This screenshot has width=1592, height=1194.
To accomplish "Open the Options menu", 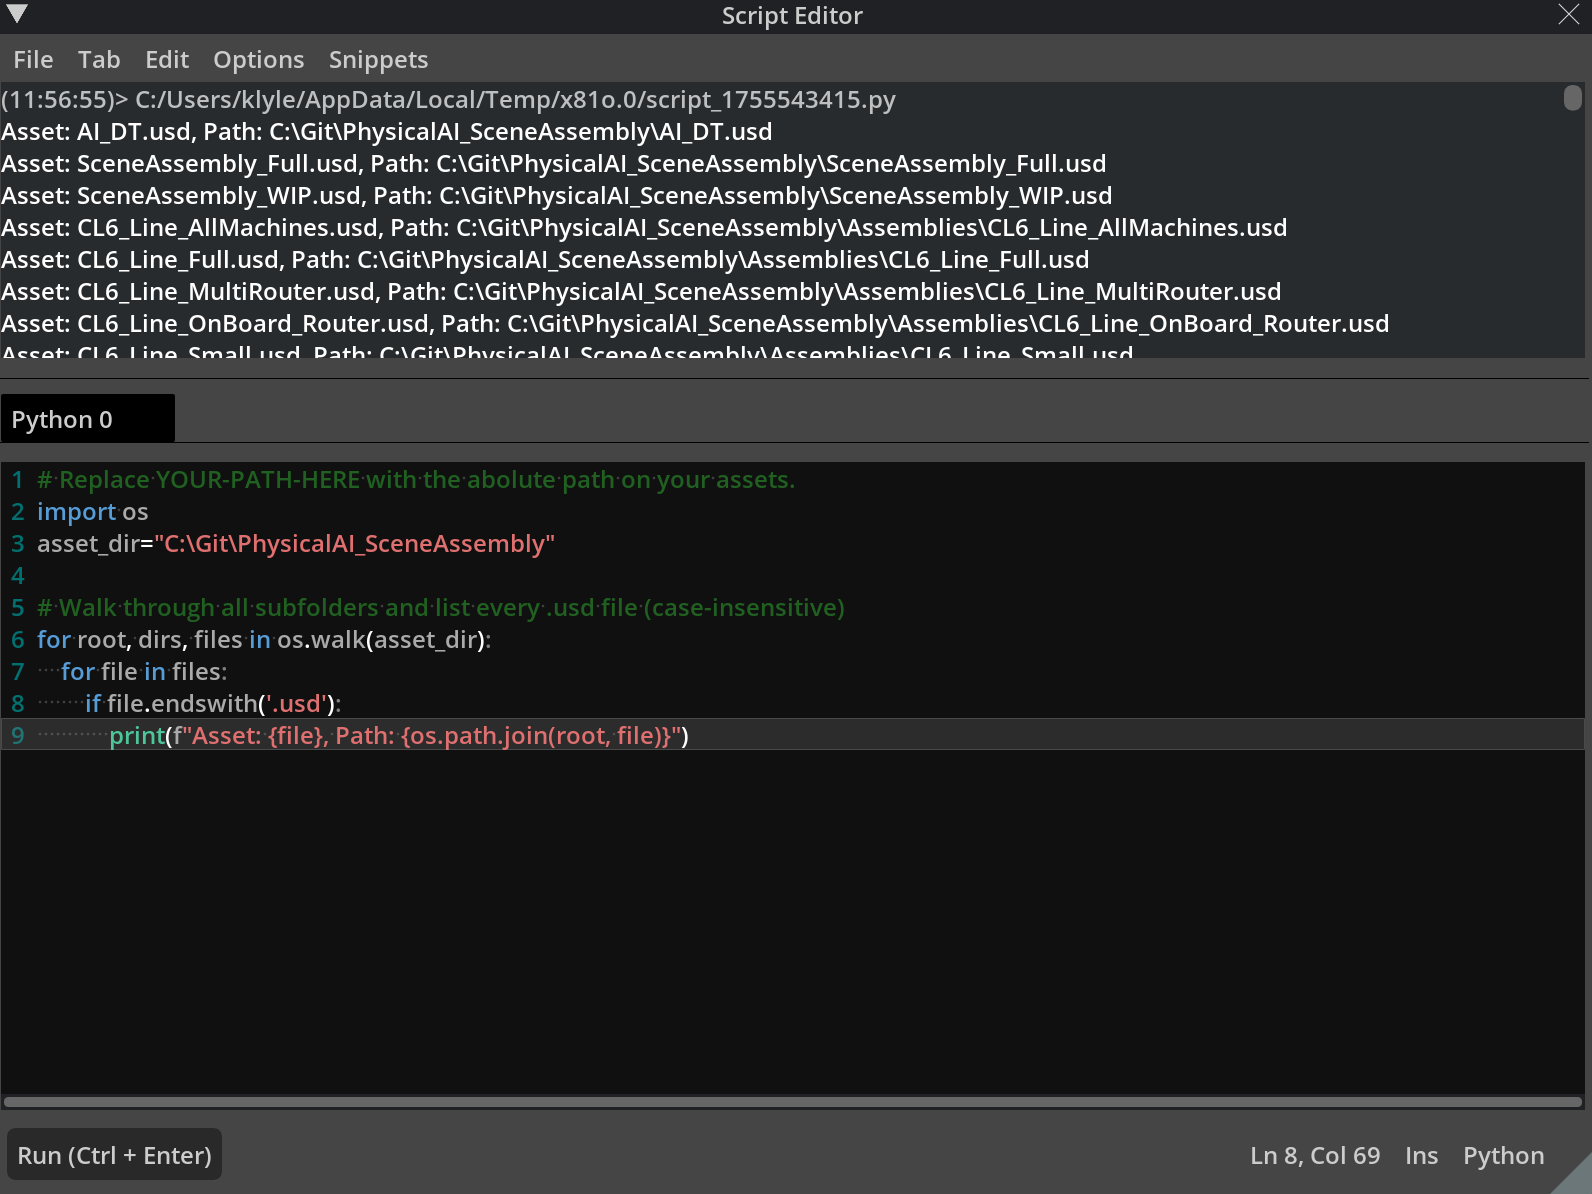I will (258, 60).
